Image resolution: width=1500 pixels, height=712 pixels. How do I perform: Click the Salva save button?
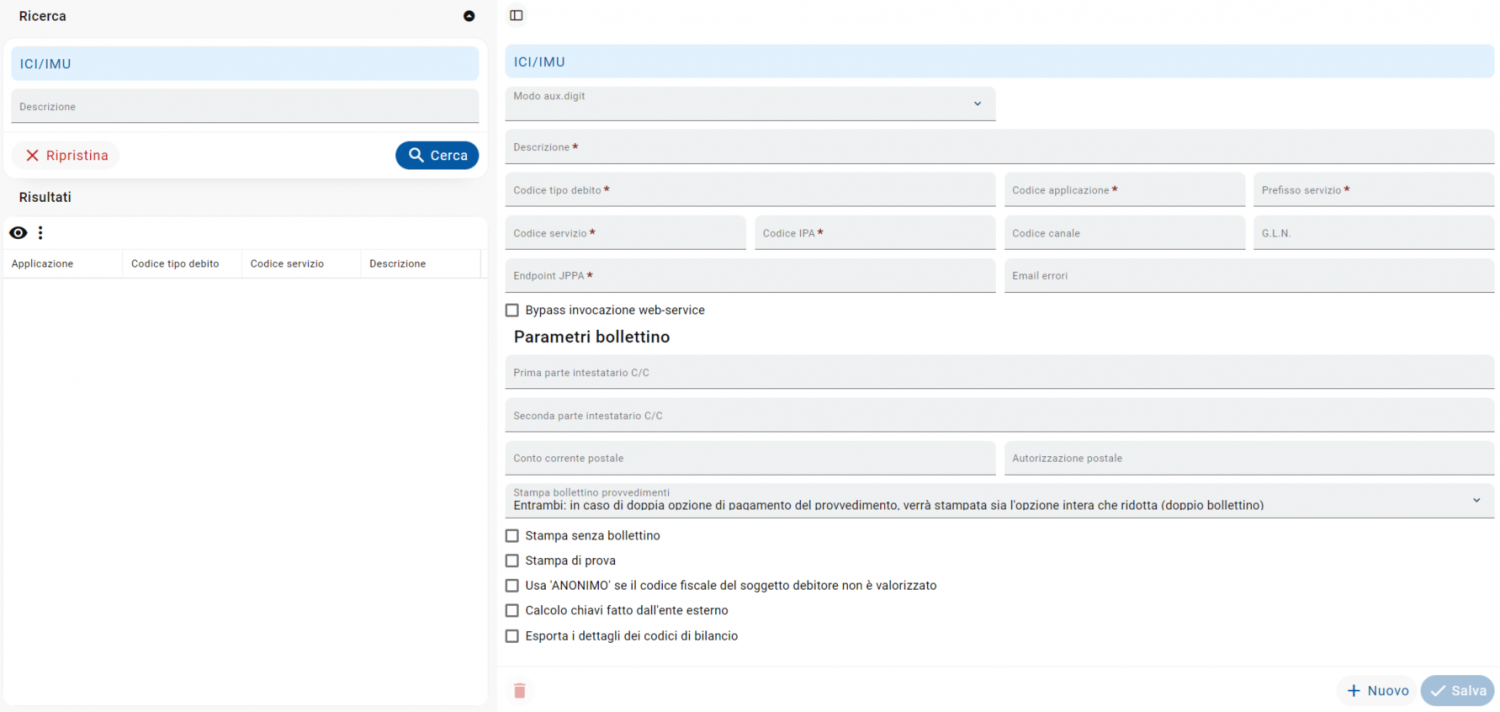tap(1457, 691)
